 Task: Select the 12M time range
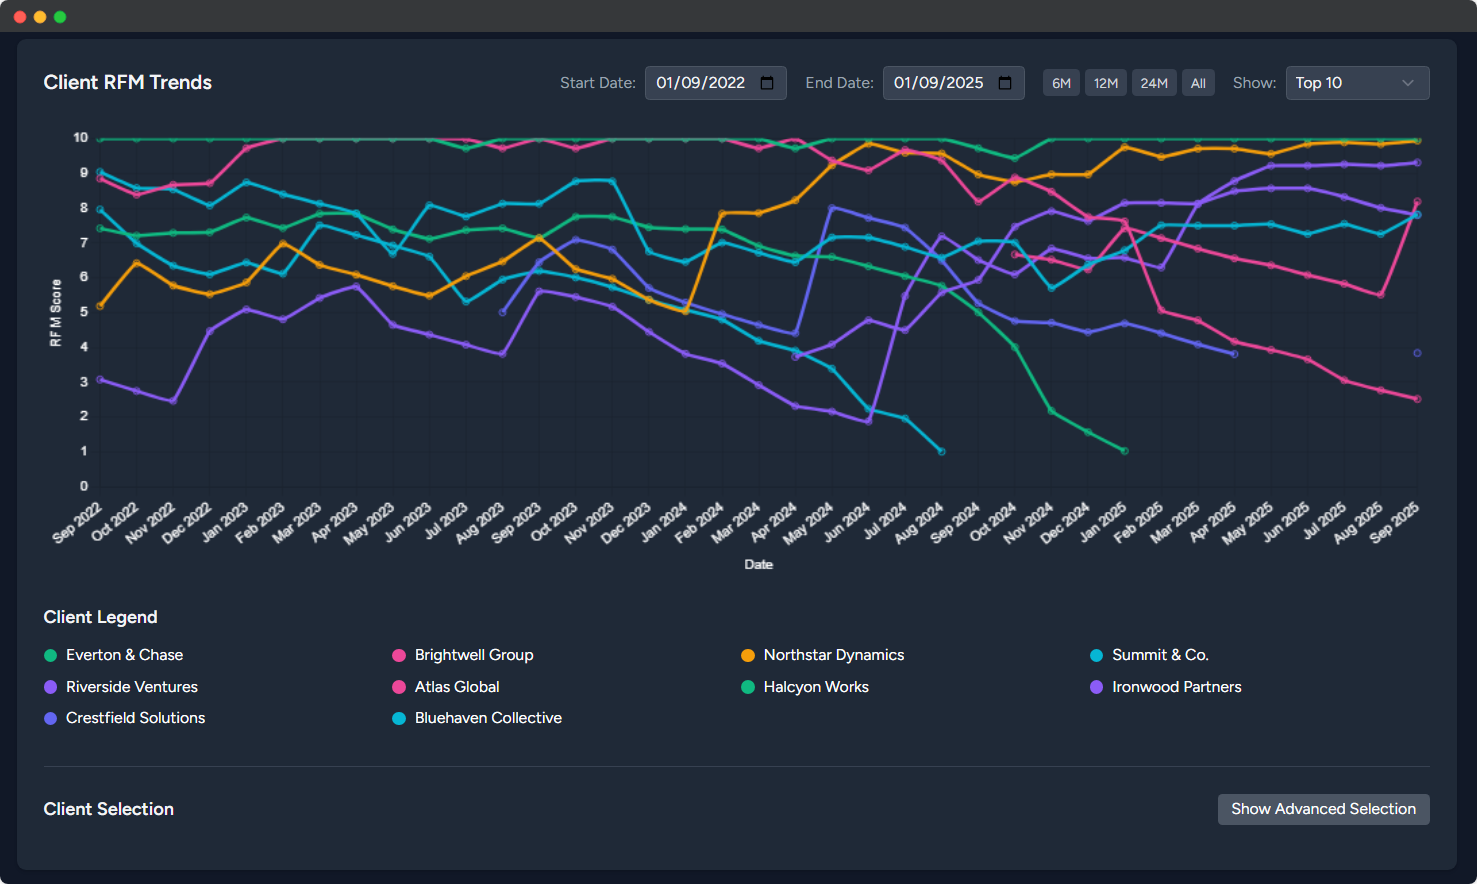click(x=1105, y=83)
